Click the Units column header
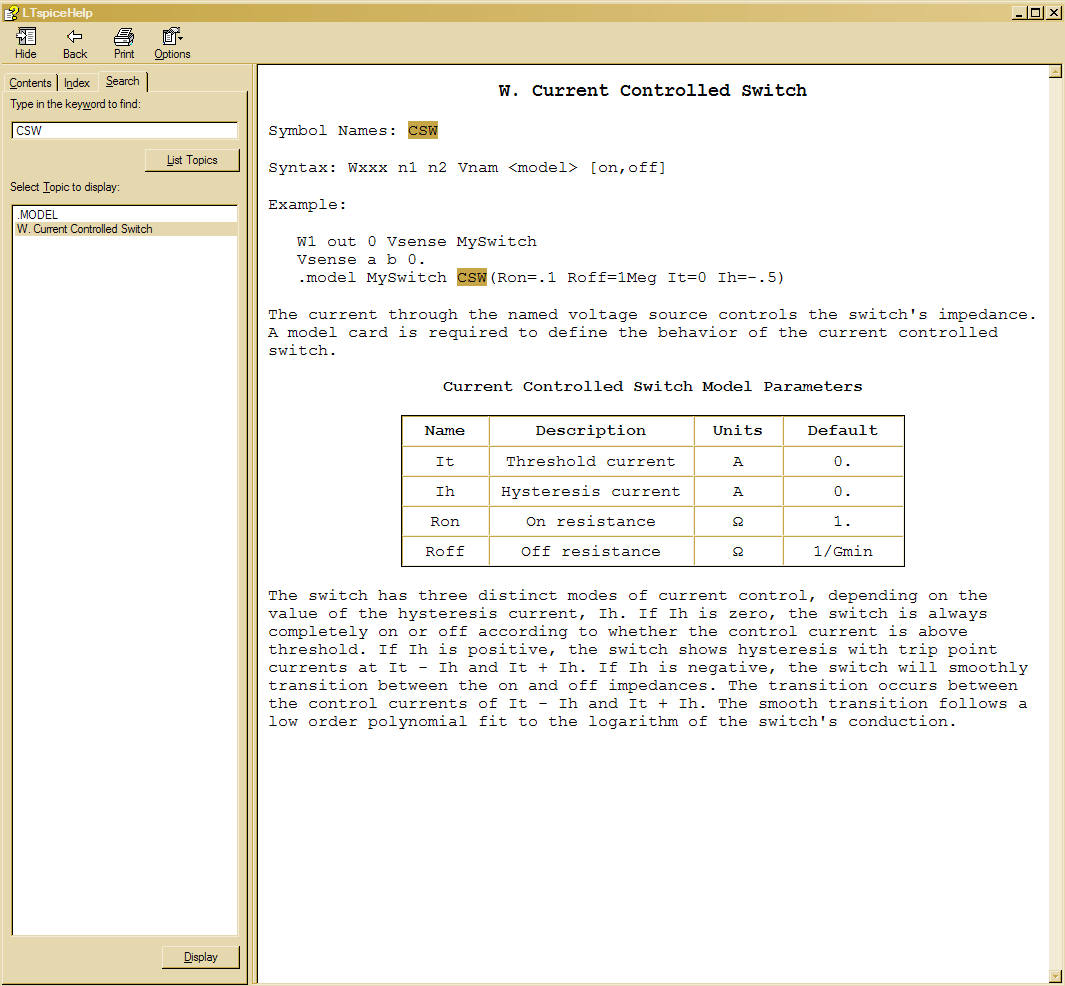The height and width of the screenshot is (986, 1065). coord(738,431)
